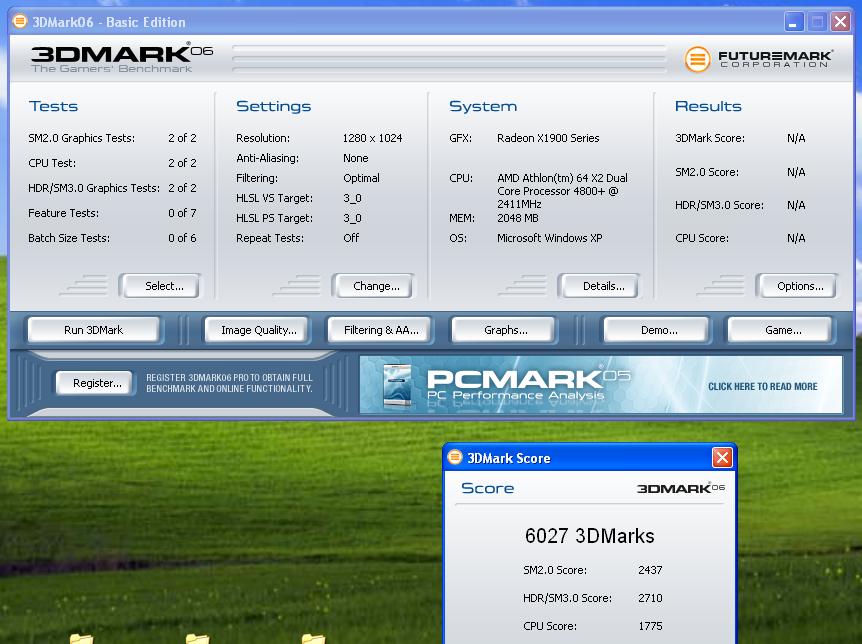Screen dimensions: 862x644
Task: Open results Options... button
Action: pos(797,286)
